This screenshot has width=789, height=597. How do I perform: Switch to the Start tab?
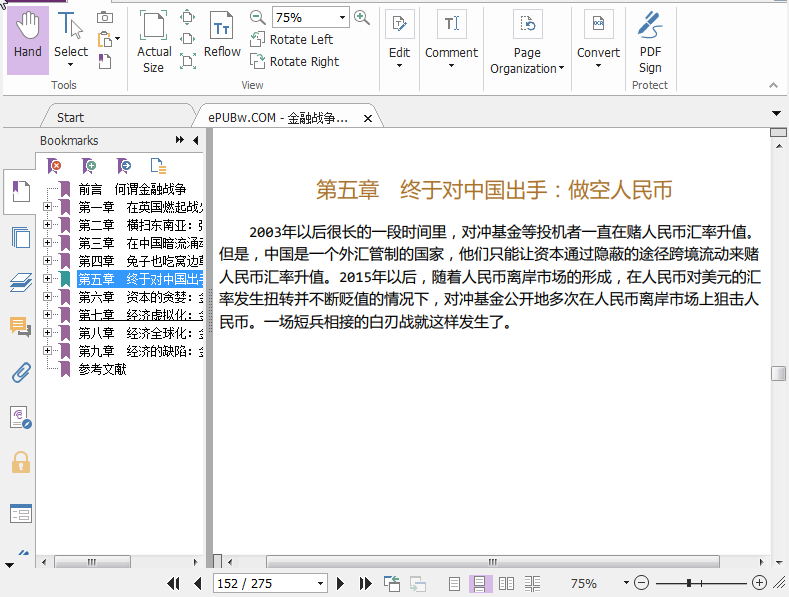pyautogui.click(x=70, y=118)
